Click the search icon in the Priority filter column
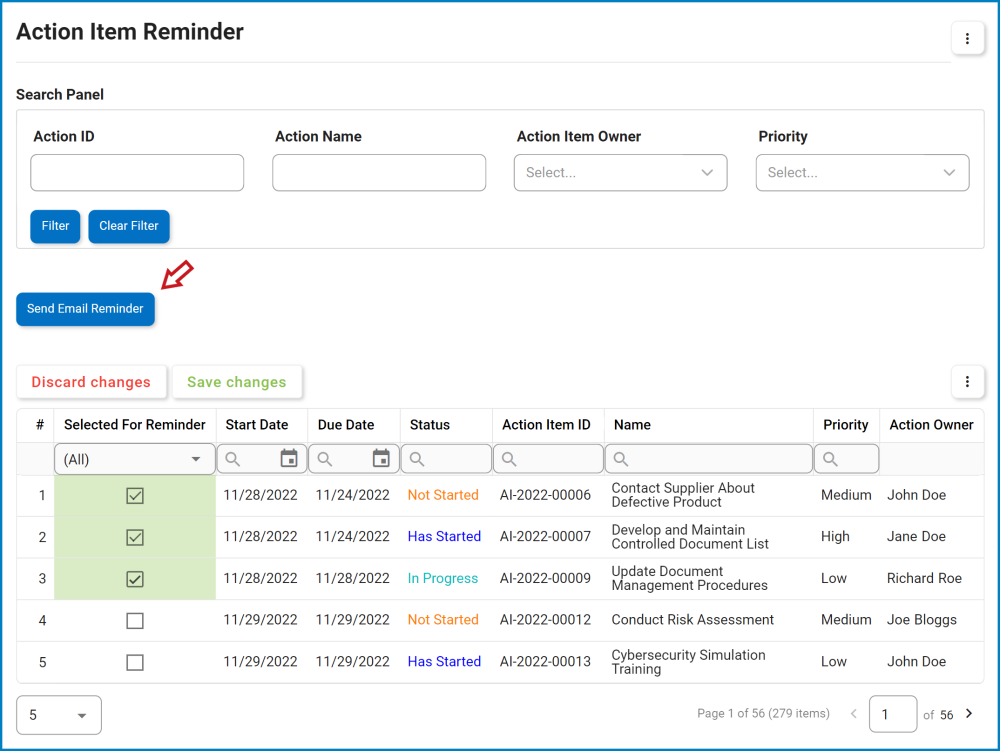 click(x=828, y=458)
